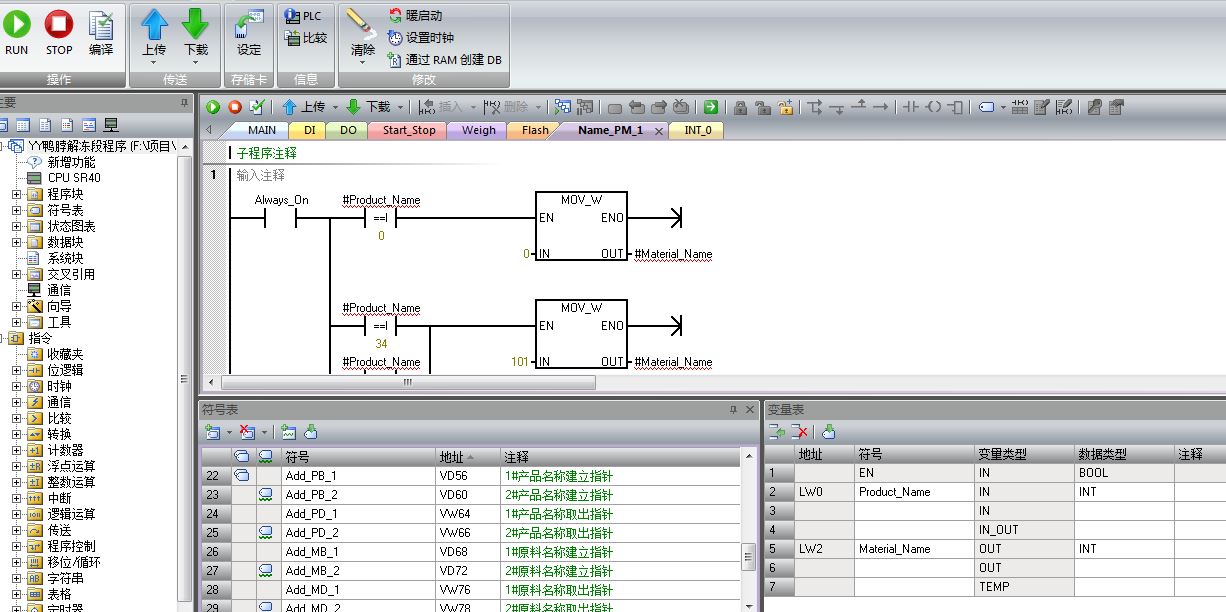Click 暖启动 (warm start) button
Screen dimensions: 1226x612
(x=415, y=16)
